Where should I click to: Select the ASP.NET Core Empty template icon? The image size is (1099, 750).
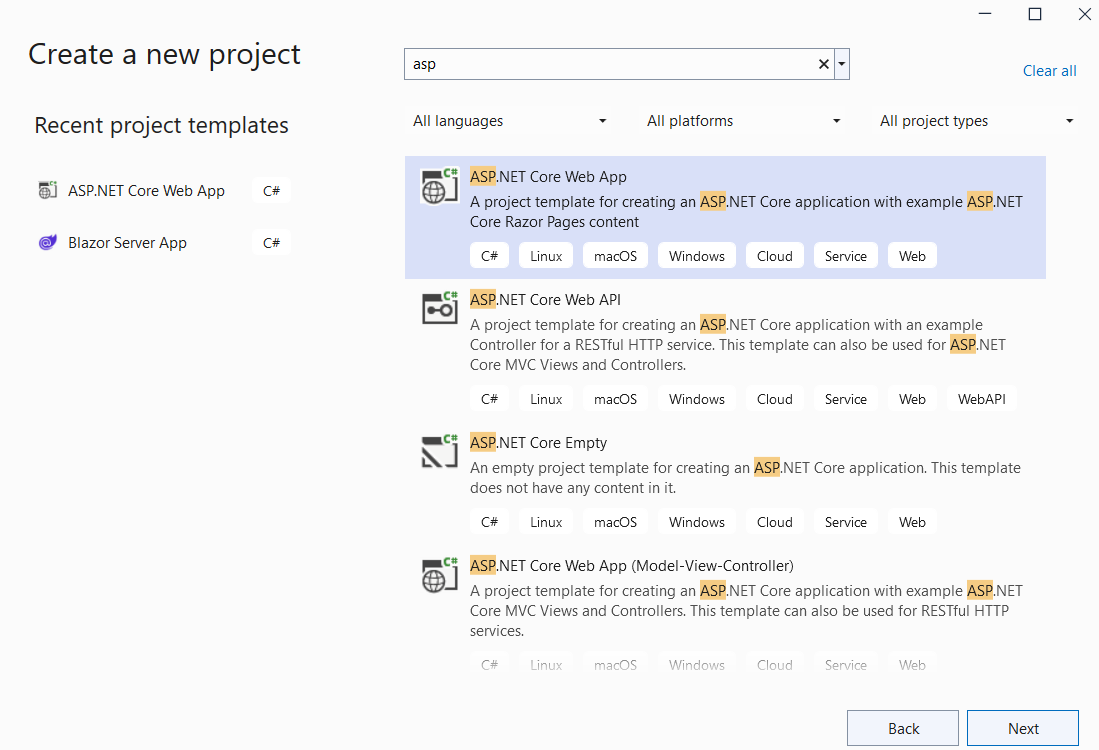click(438, 452)
